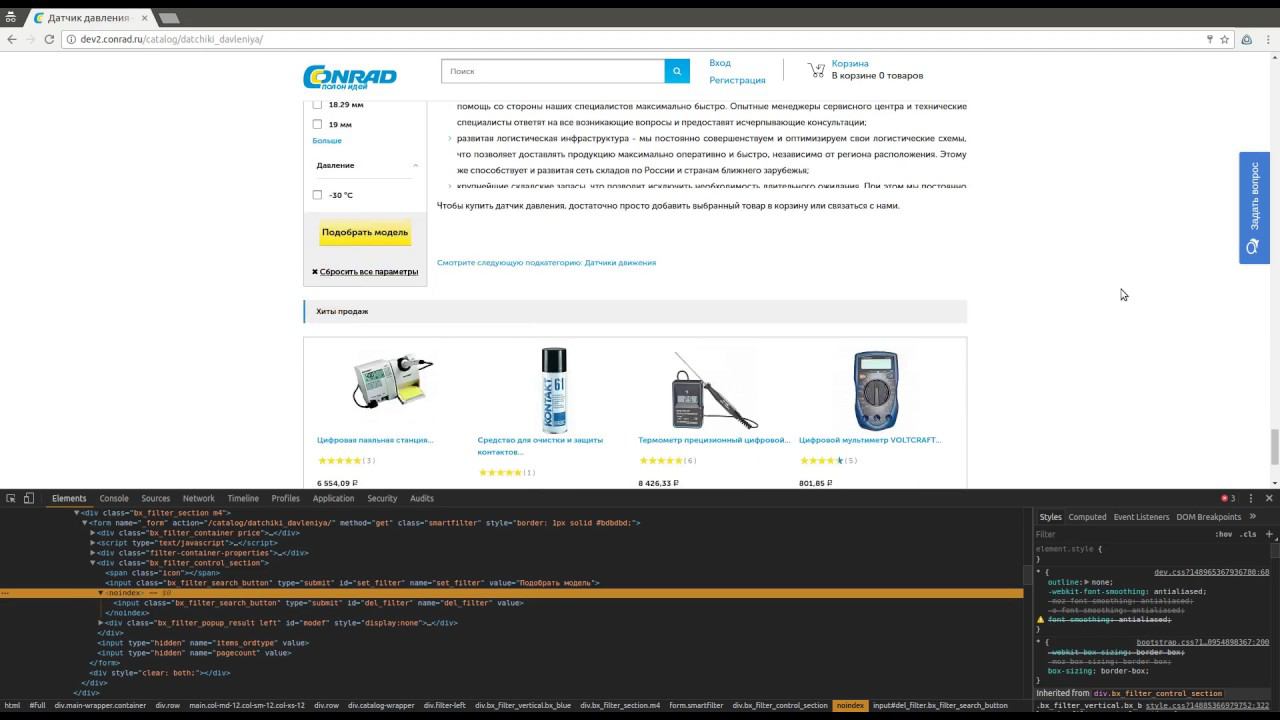Open the DOM Breakpoints tab
Screen dimensions: 1280x720
pos(1208,517)
